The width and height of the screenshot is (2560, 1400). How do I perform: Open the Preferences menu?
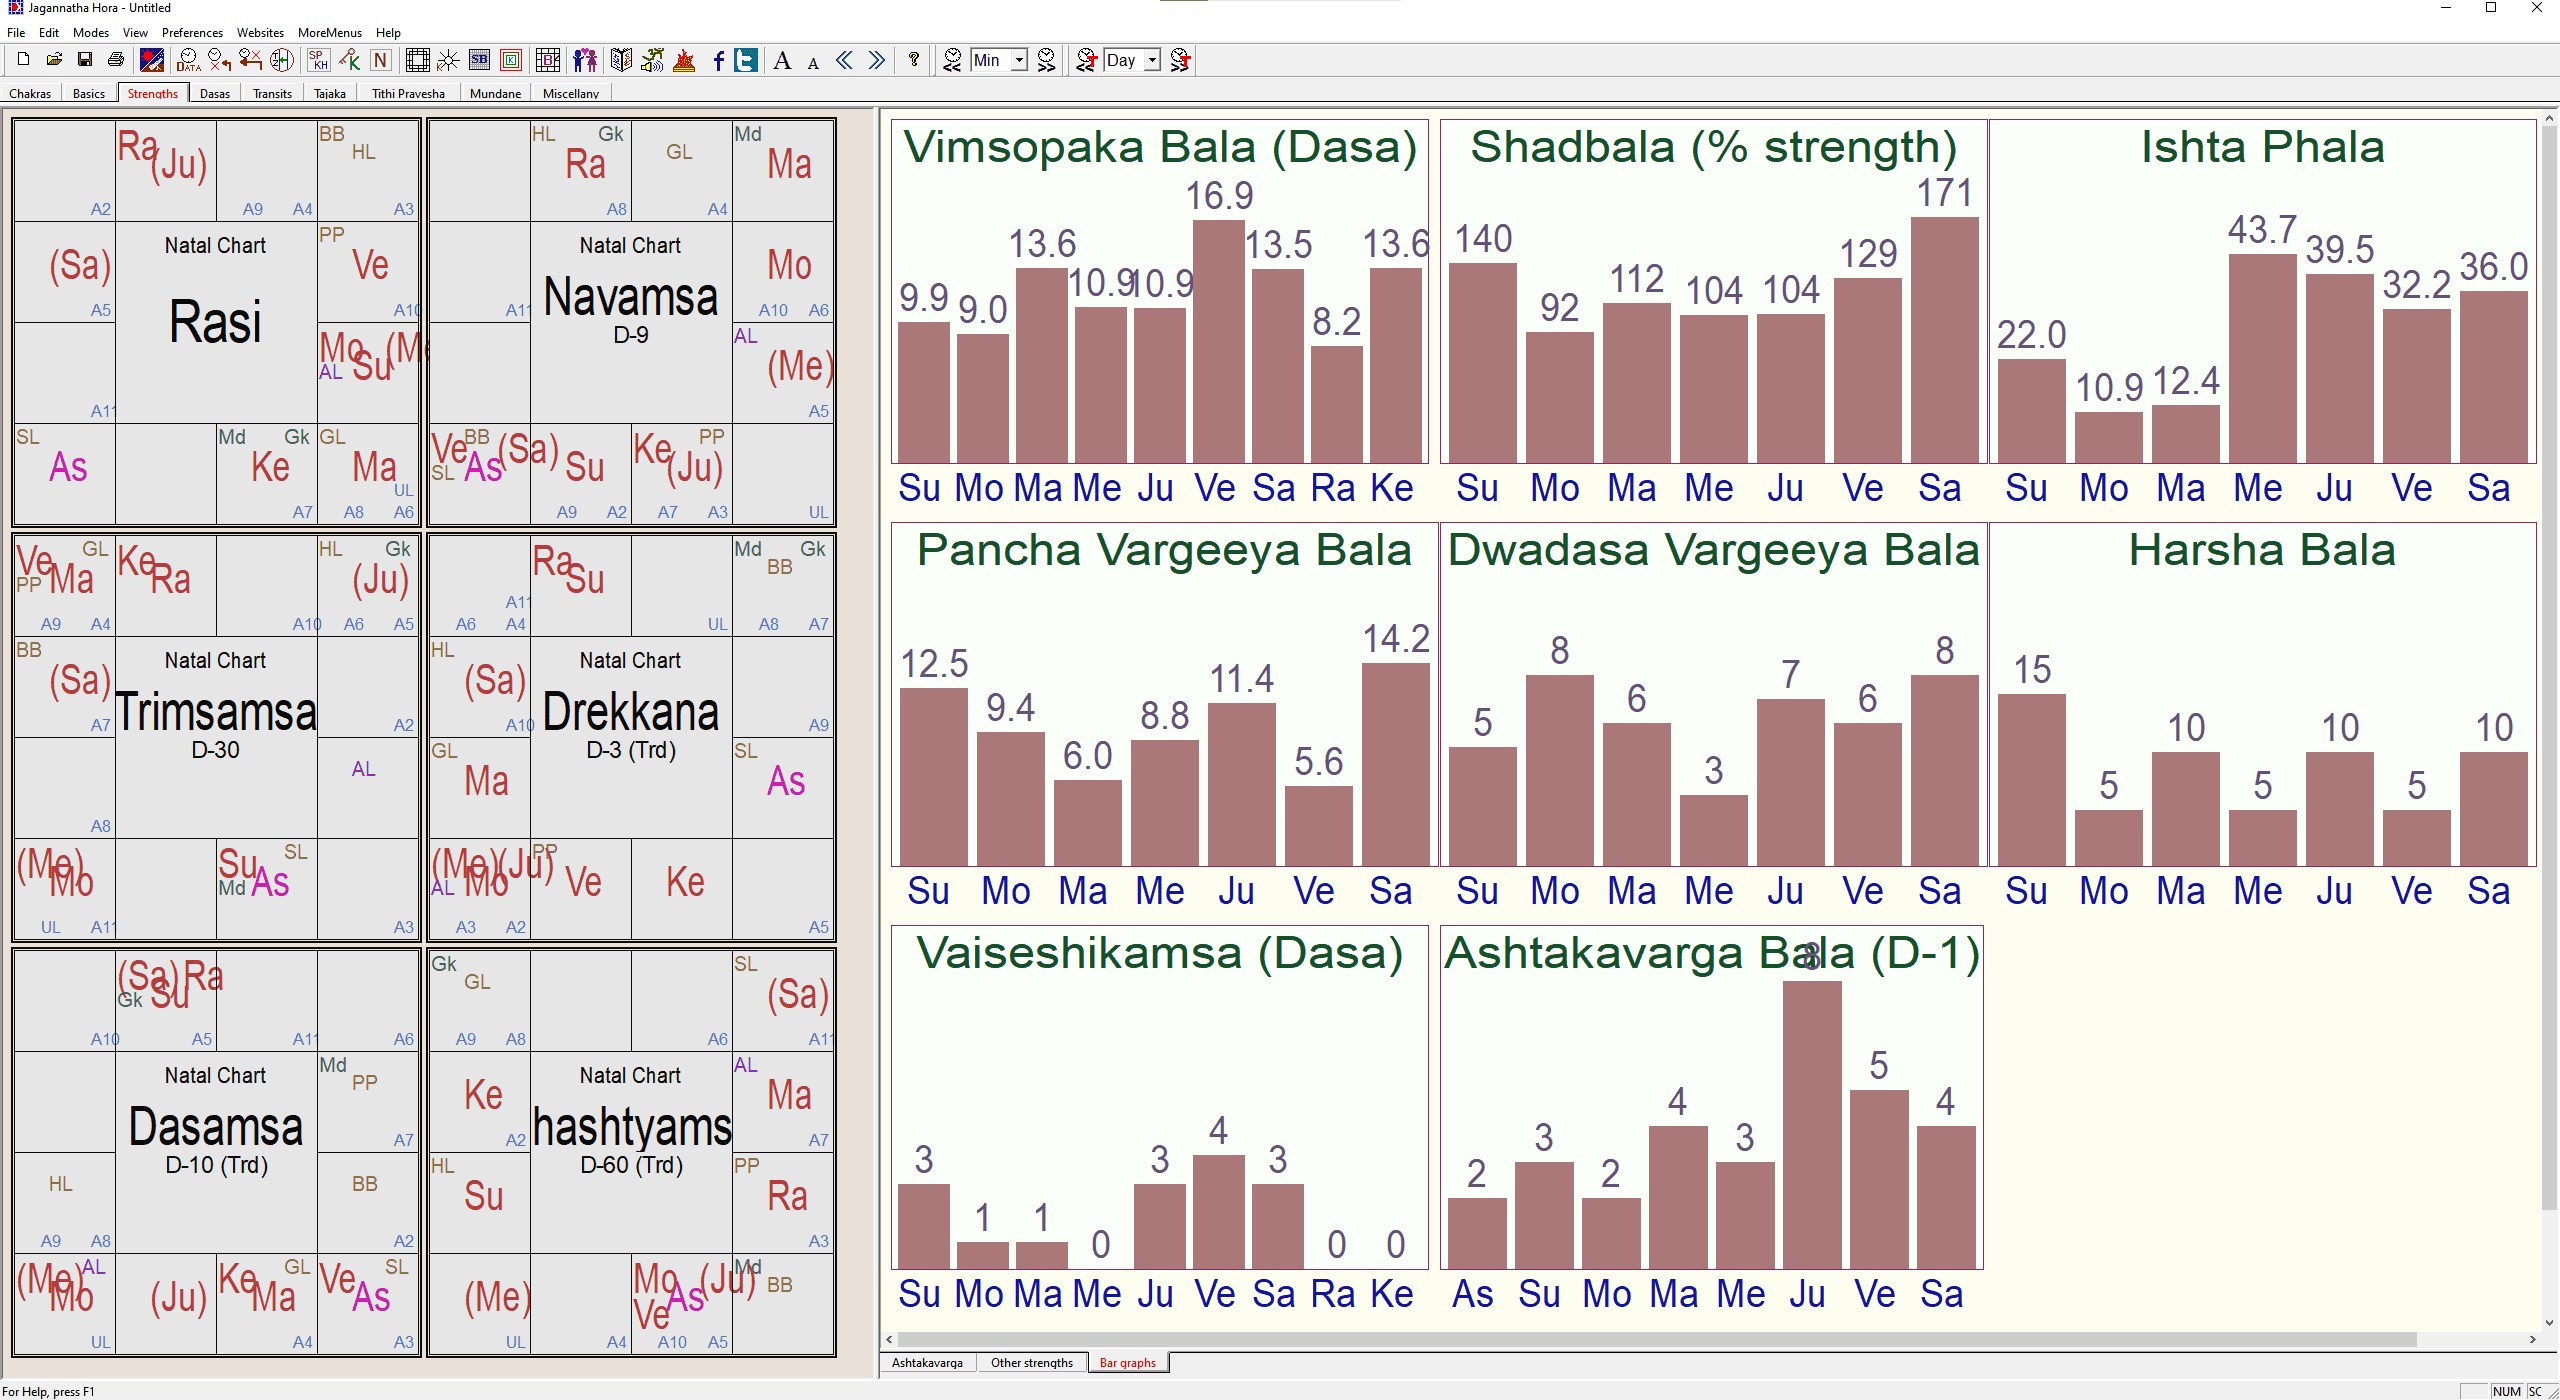click(x=192, y=33)
